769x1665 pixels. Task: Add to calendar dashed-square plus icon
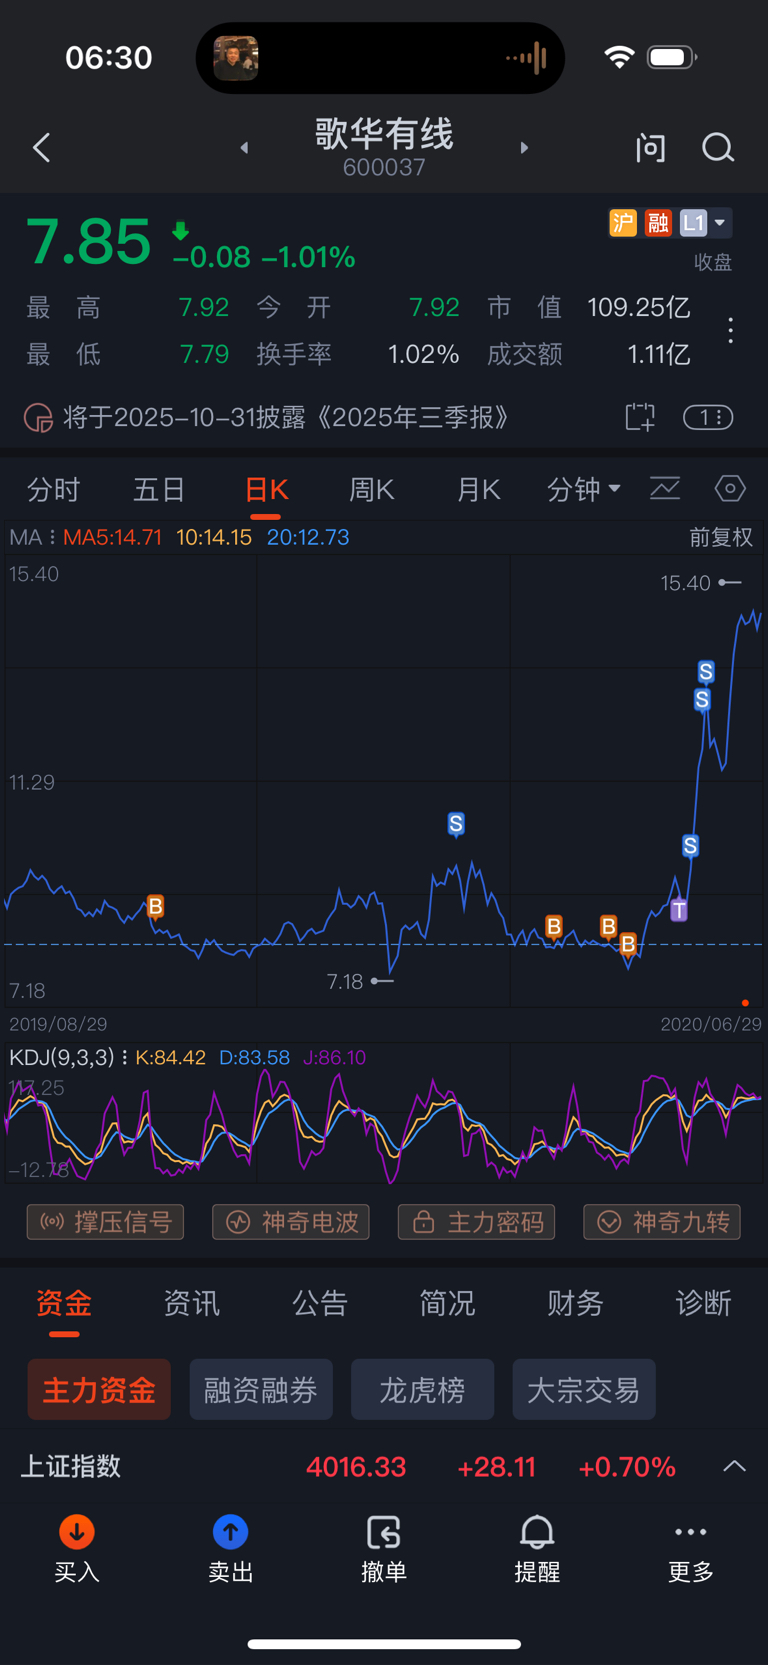[640, 417]
